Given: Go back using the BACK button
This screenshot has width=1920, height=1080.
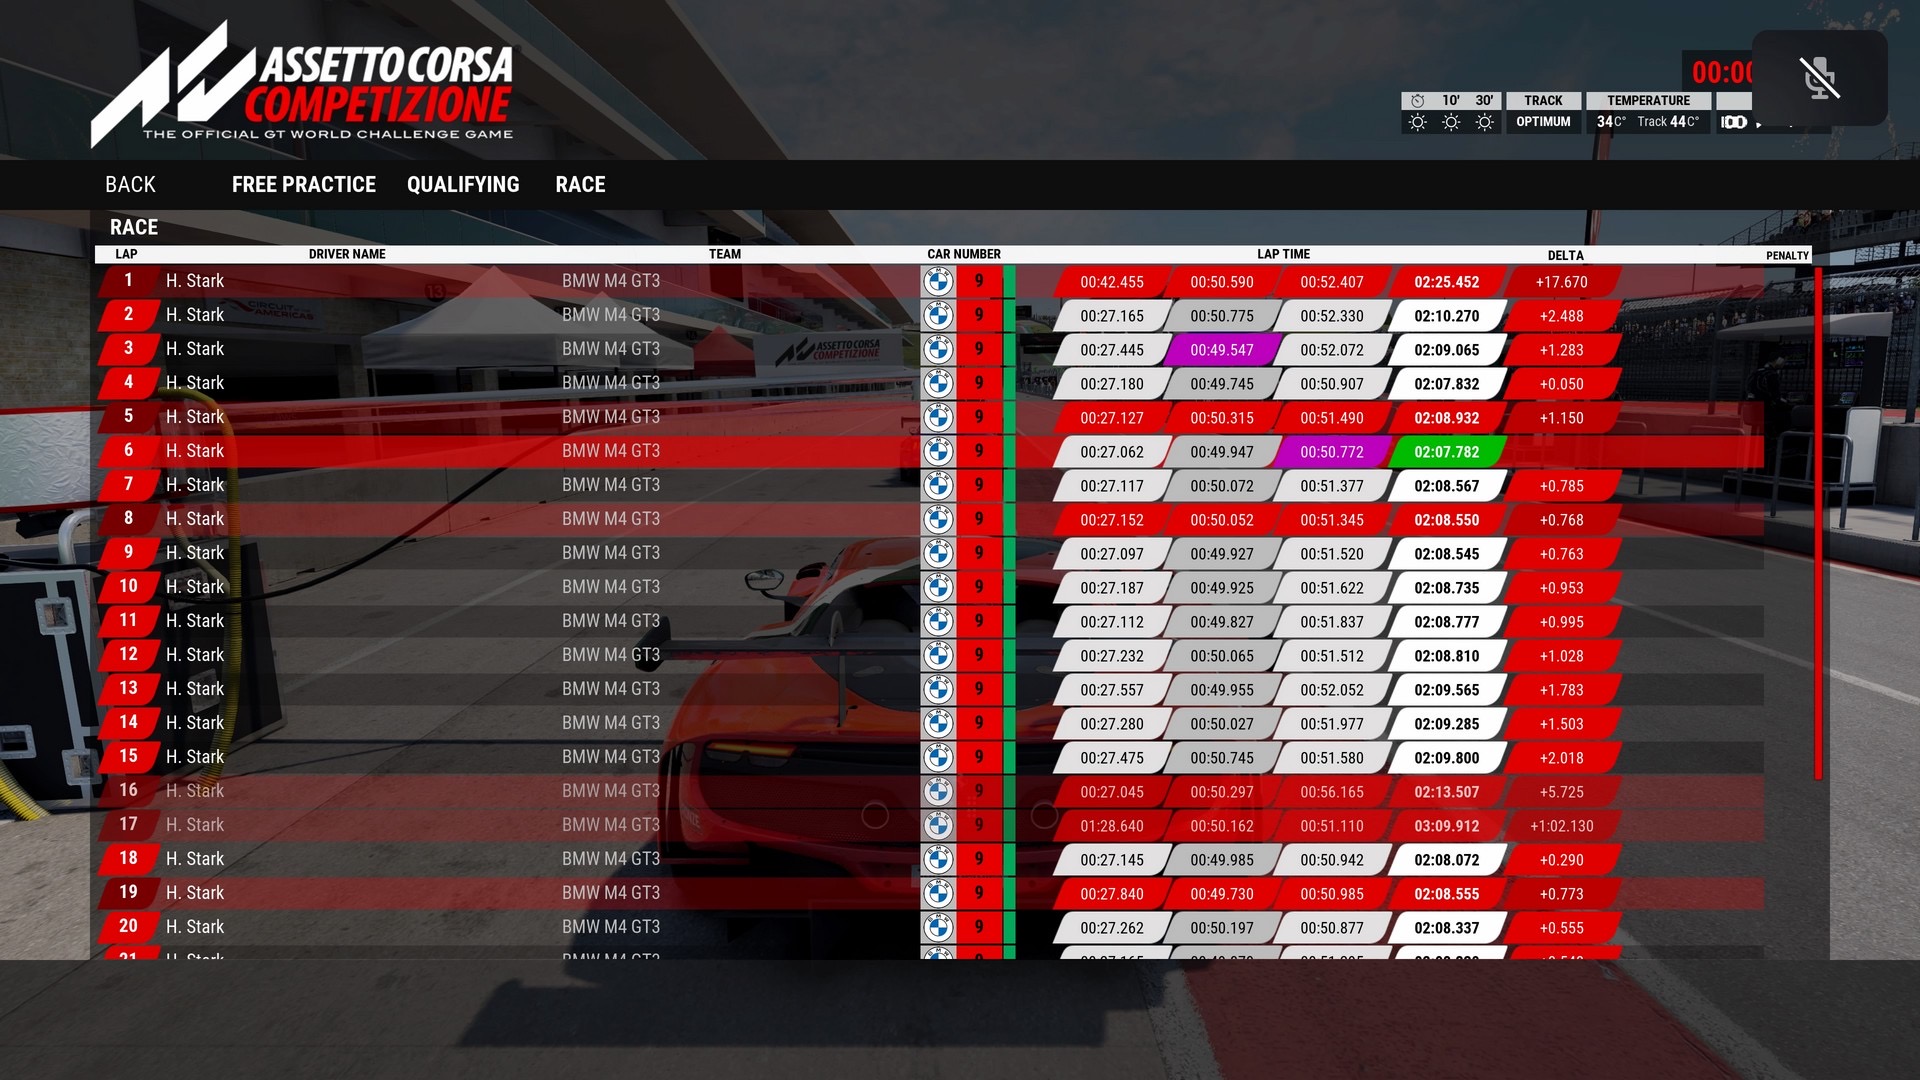Looking at the screenshot, I should 130,184.
